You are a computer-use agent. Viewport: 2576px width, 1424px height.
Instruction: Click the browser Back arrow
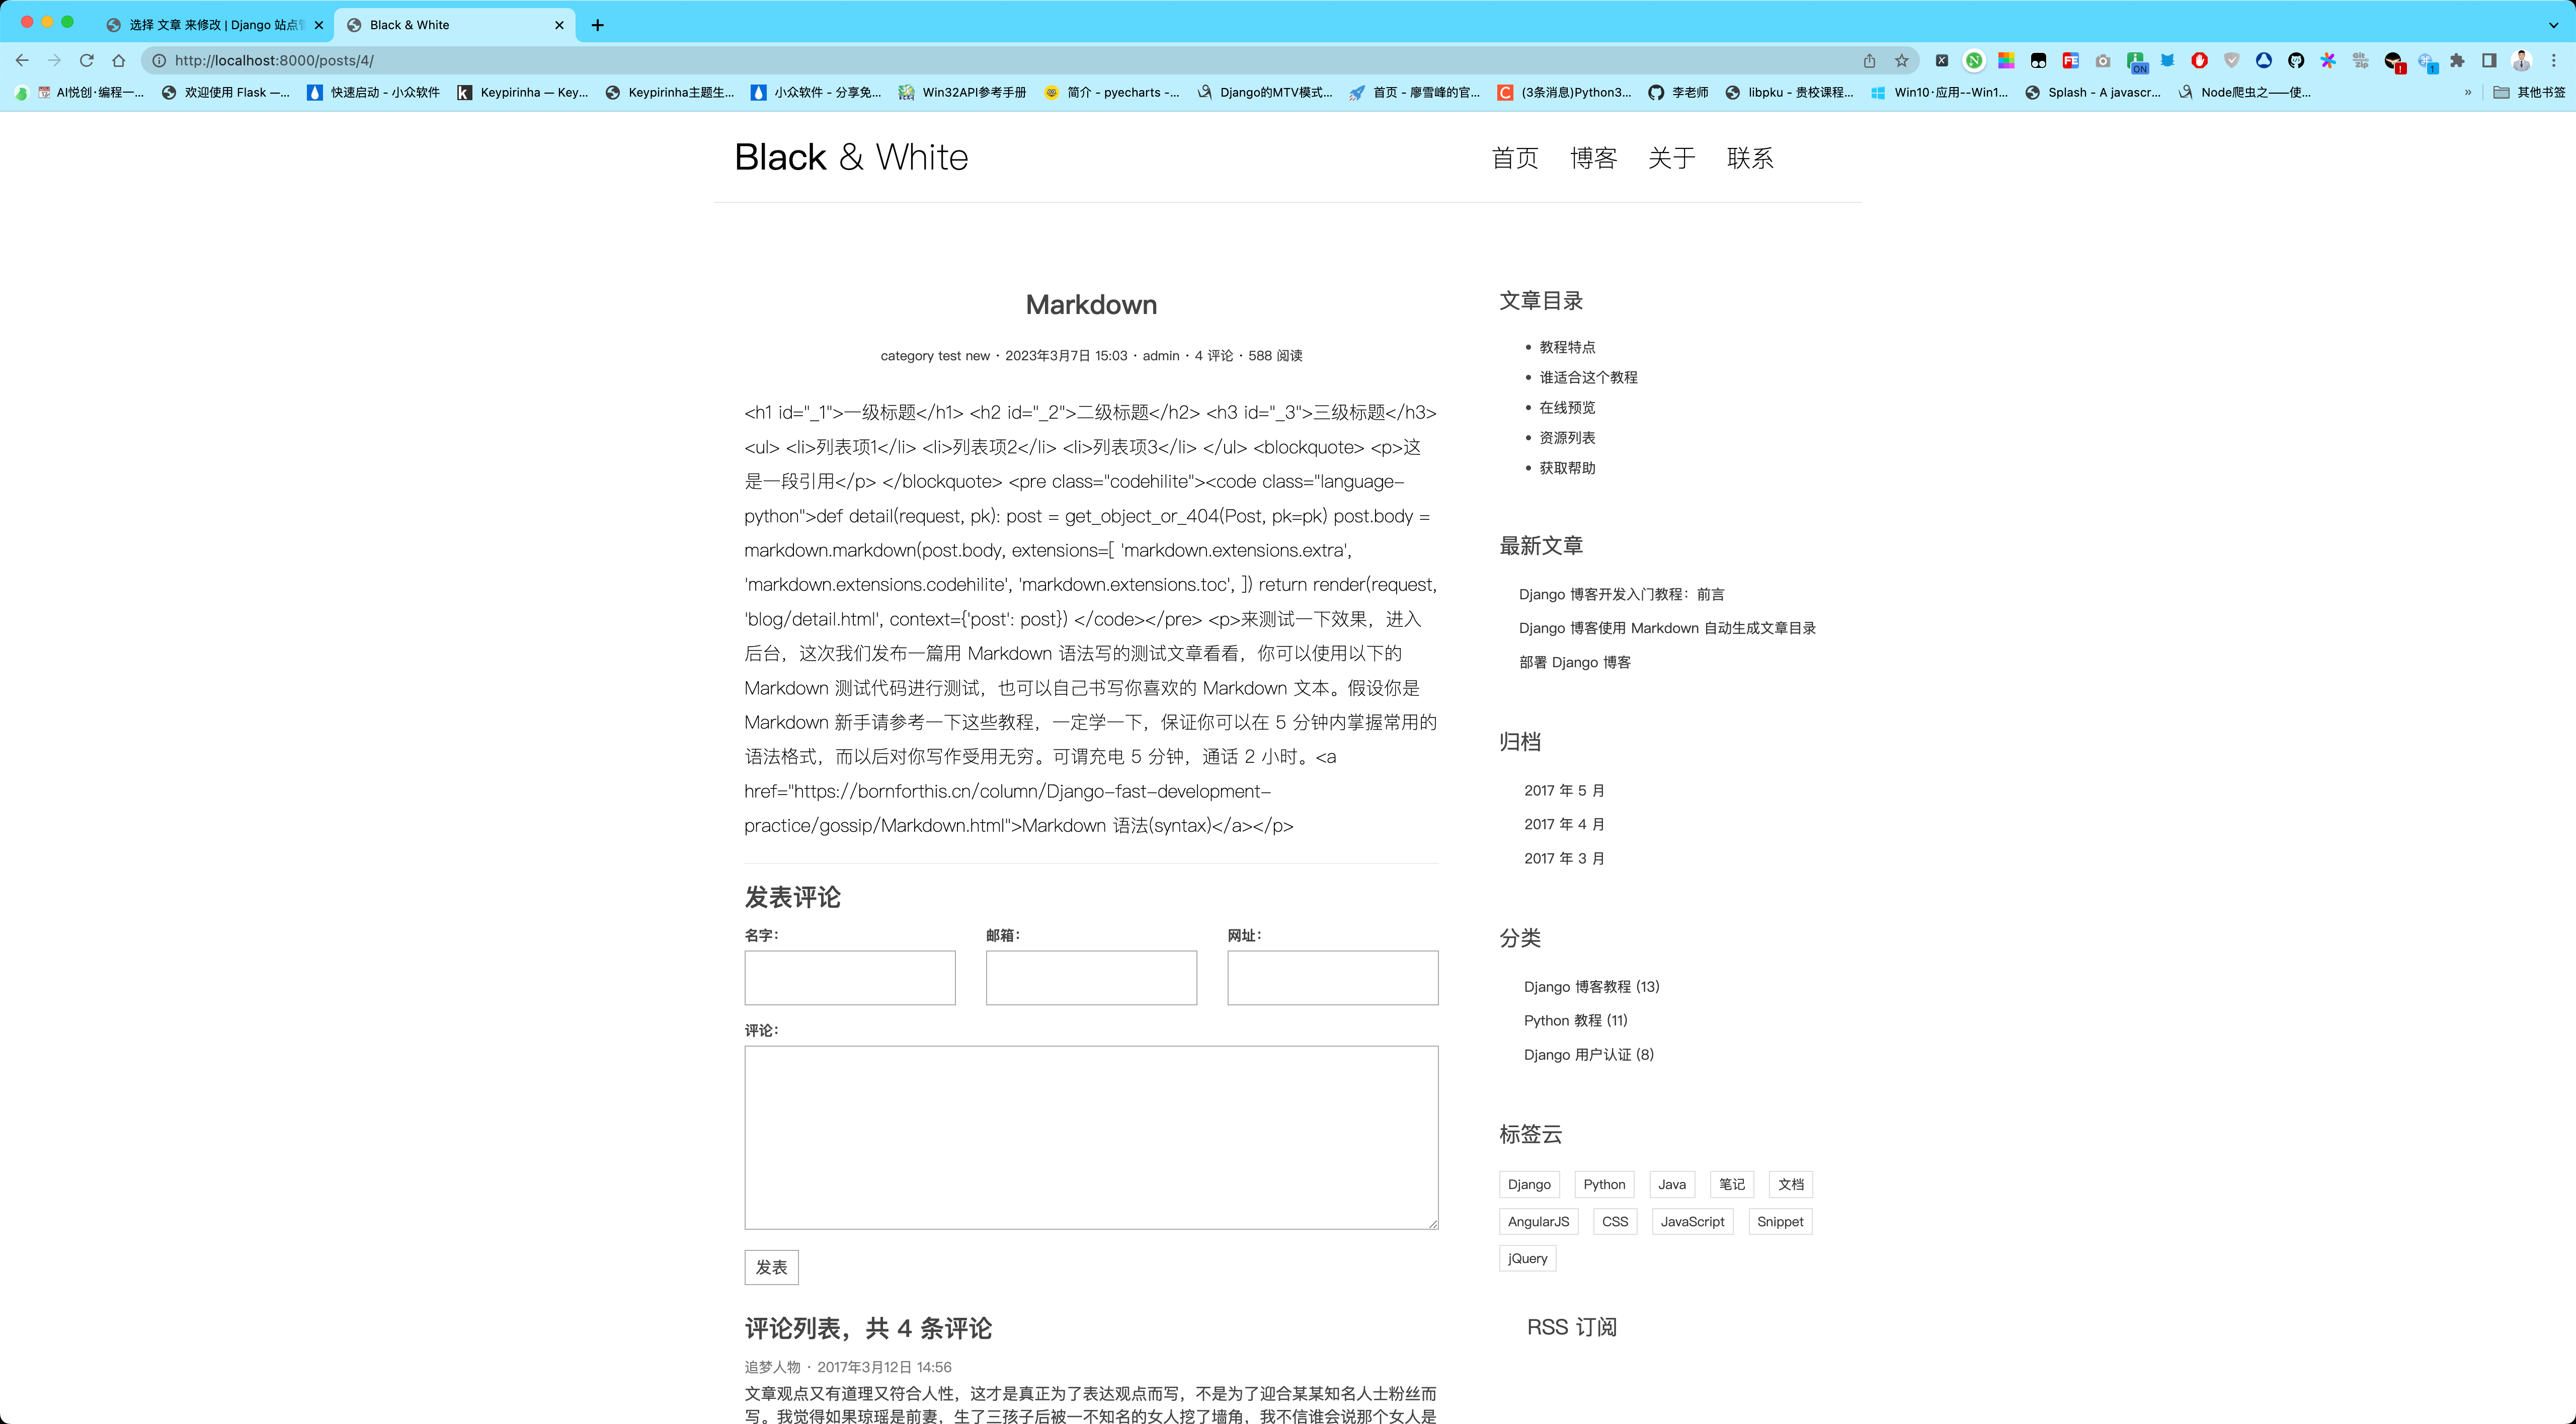(x=22, y=60)
